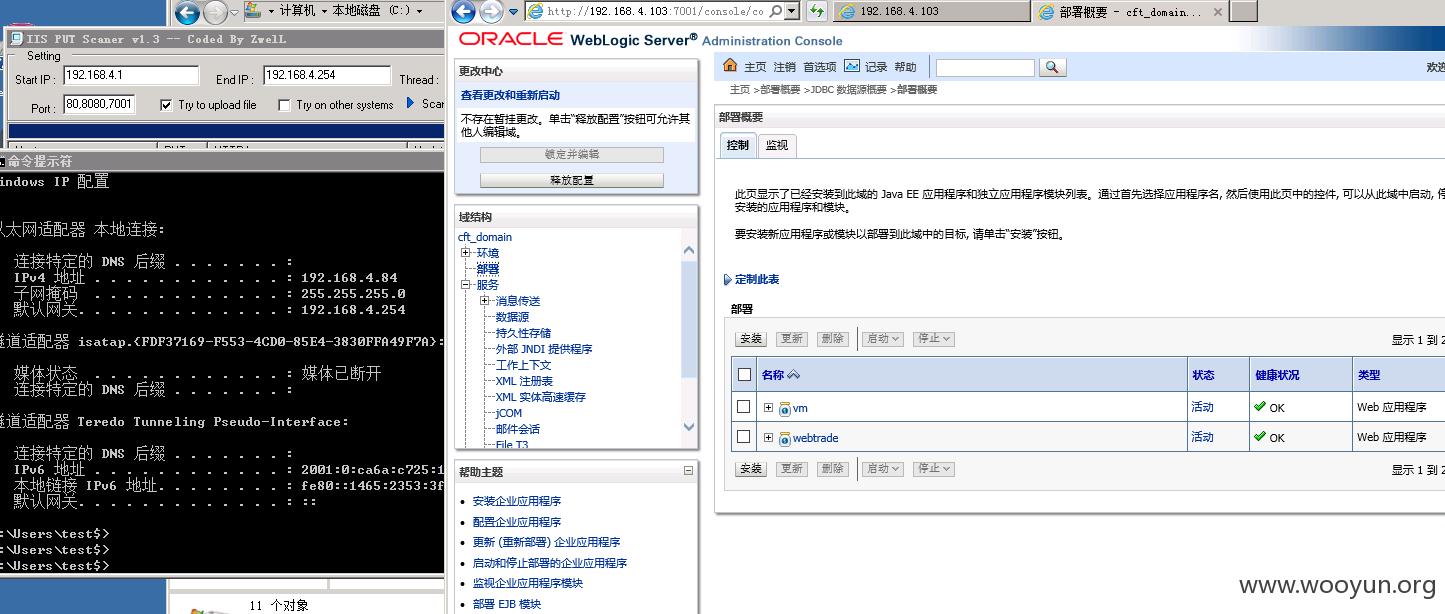The image size is (1445, 614).
Task: Enable 'Try on other systems' checkbox
Action: (x=285, y=105)
